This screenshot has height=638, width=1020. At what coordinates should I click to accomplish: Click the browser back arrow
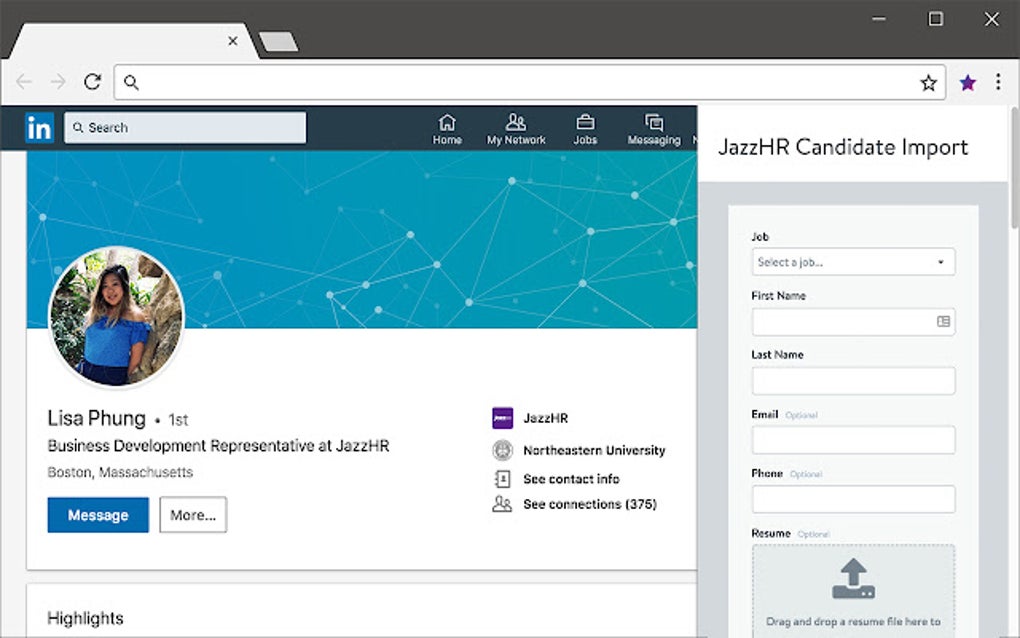pyautogui.click(x=24, y=82)
